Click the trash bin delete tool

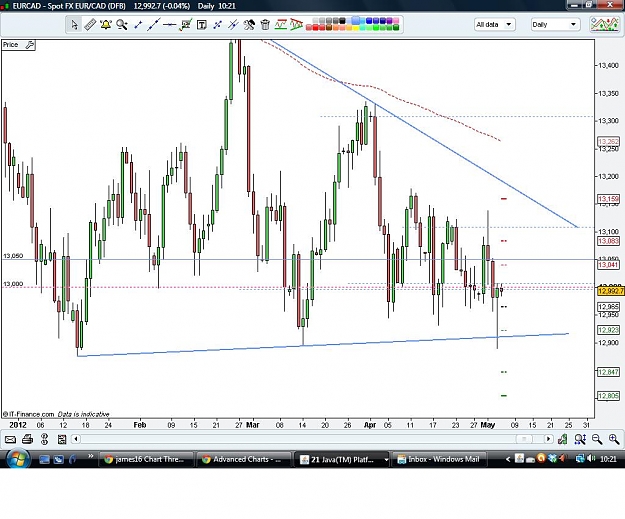click(265, 25)
